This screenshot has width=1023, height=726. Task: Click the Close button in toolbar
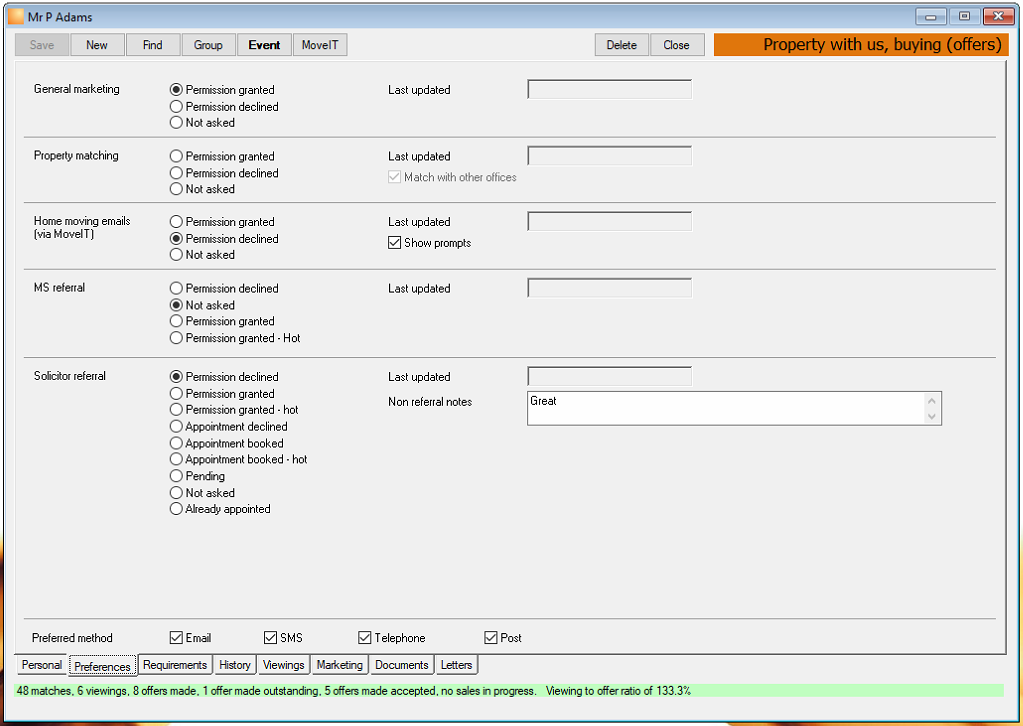[677, 45]
